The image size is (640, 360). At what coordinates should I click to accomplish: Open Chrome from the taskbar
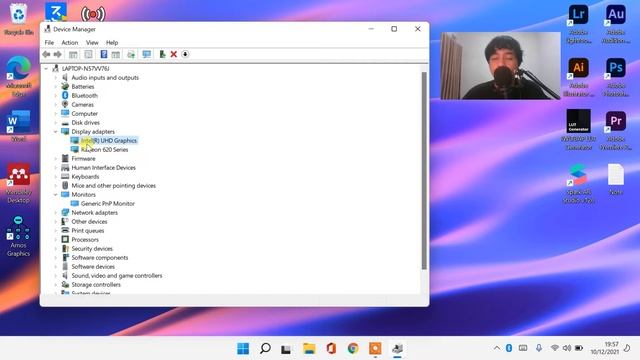pos(353,349)
